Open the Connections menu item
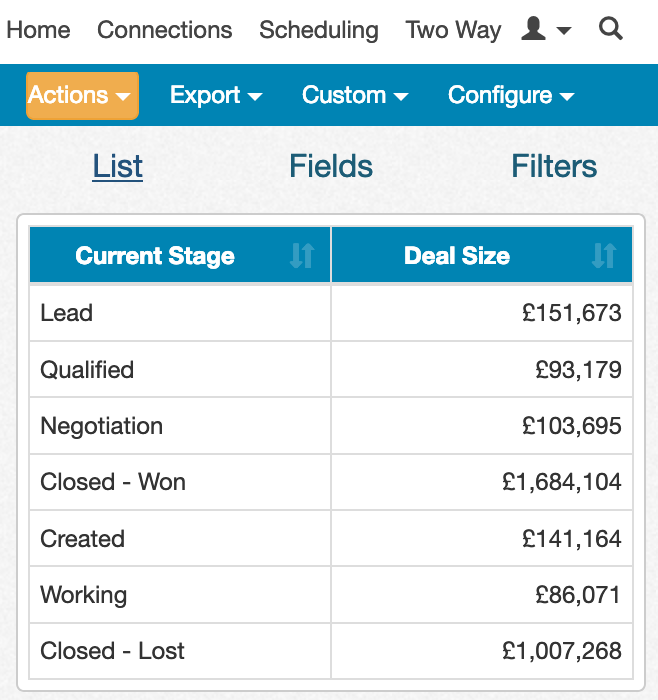This screenshot has width=658, height=700. coord(165,30)
